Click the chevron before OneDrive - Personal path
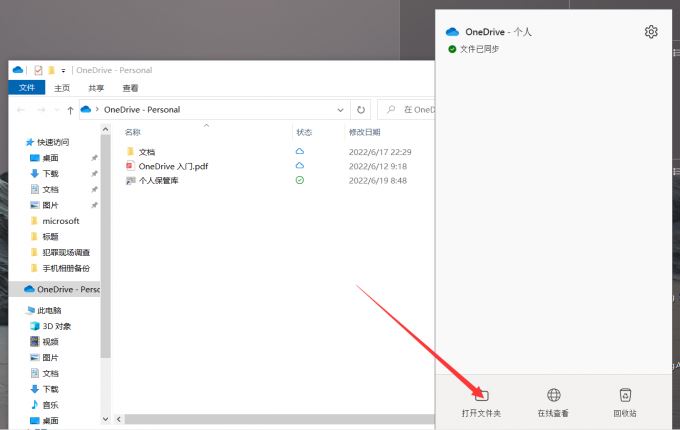680x430 pixels. [98, 109]
